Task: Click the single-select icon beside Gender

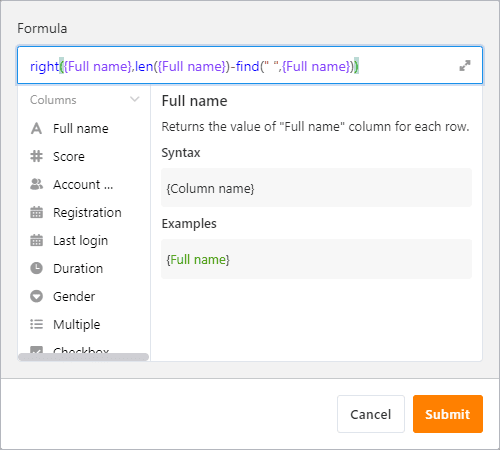Action: (x=36, y=296)
